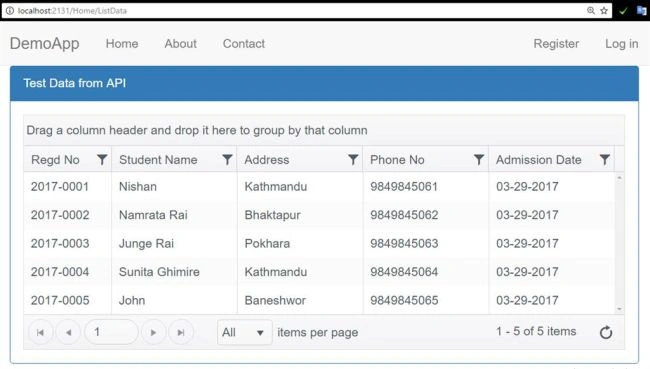Expand the items per page dropdown
Image resolution: width=650 pixels, height=369 pixels.
pos(245,332)
